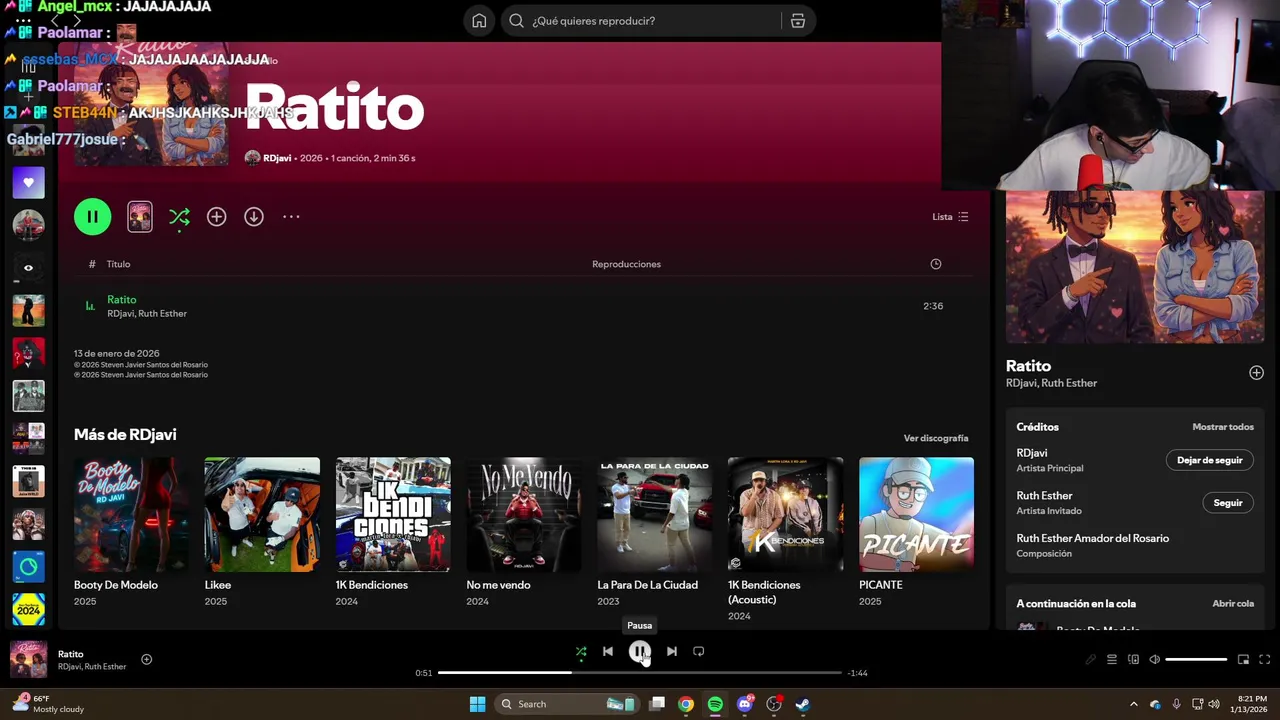Open the miniplayer

pyautogui.click(x=1243, y=660)
